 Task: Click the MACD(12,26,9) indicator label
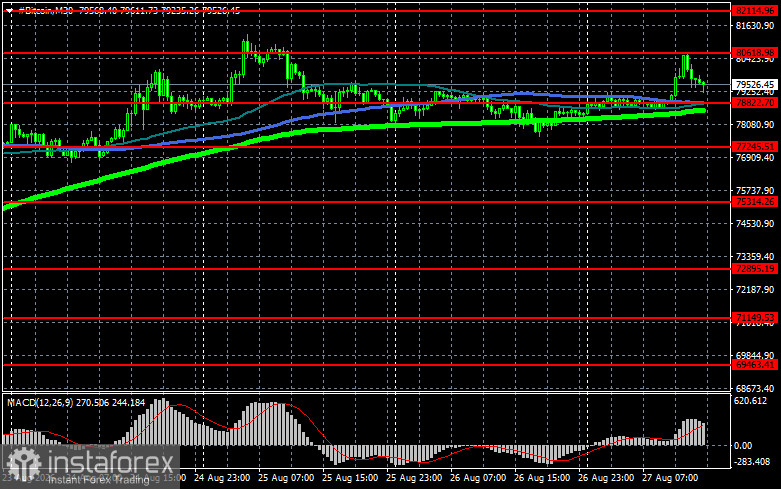(41, 402)
